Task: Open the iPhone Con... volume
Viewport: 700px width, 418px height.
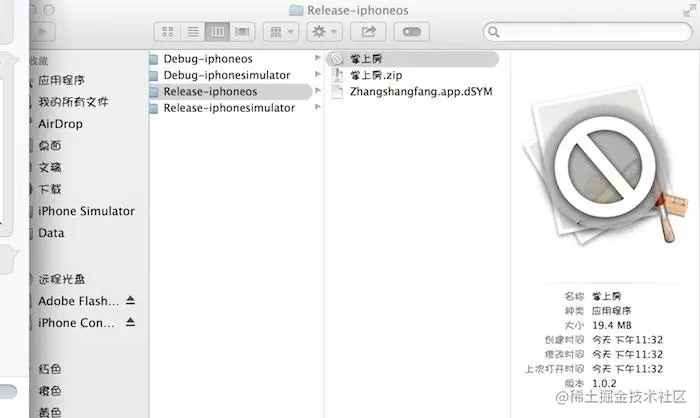Action: [76, 323]
